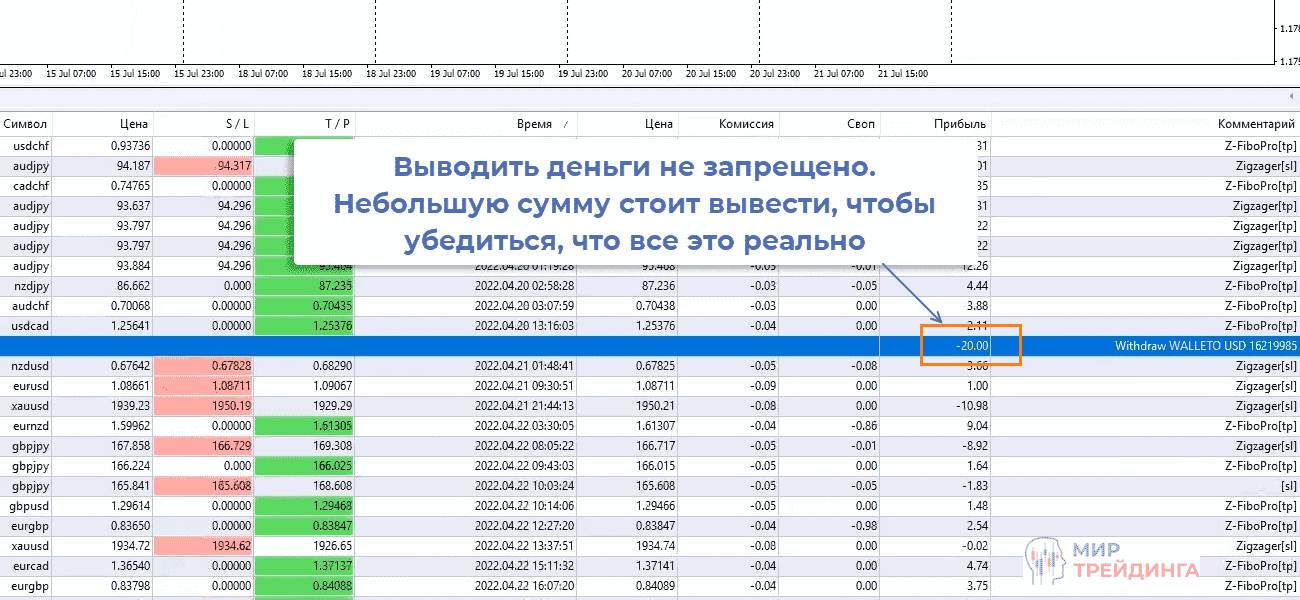Viewport: 1300px width, 600px height.
Task: Click the green T/P cell 1.25376 for usdcad
Action: (305, 325)
